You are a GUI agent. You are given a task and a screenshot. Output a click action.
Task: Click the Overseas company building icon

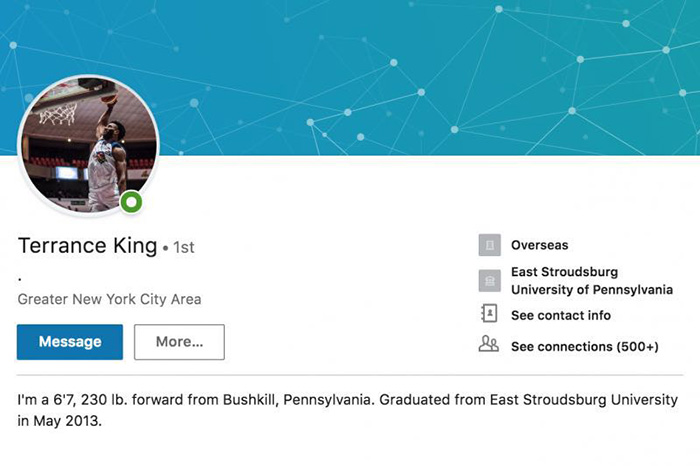pyautogui.click(x=489, y=245)
